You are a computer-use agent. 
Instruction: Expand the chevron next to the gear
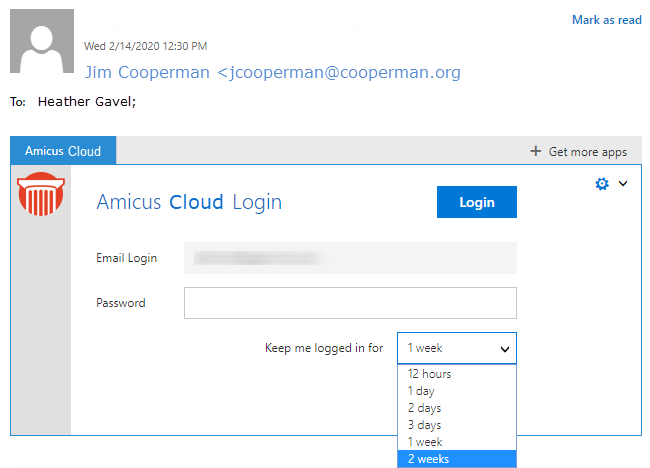pos(623,183)
